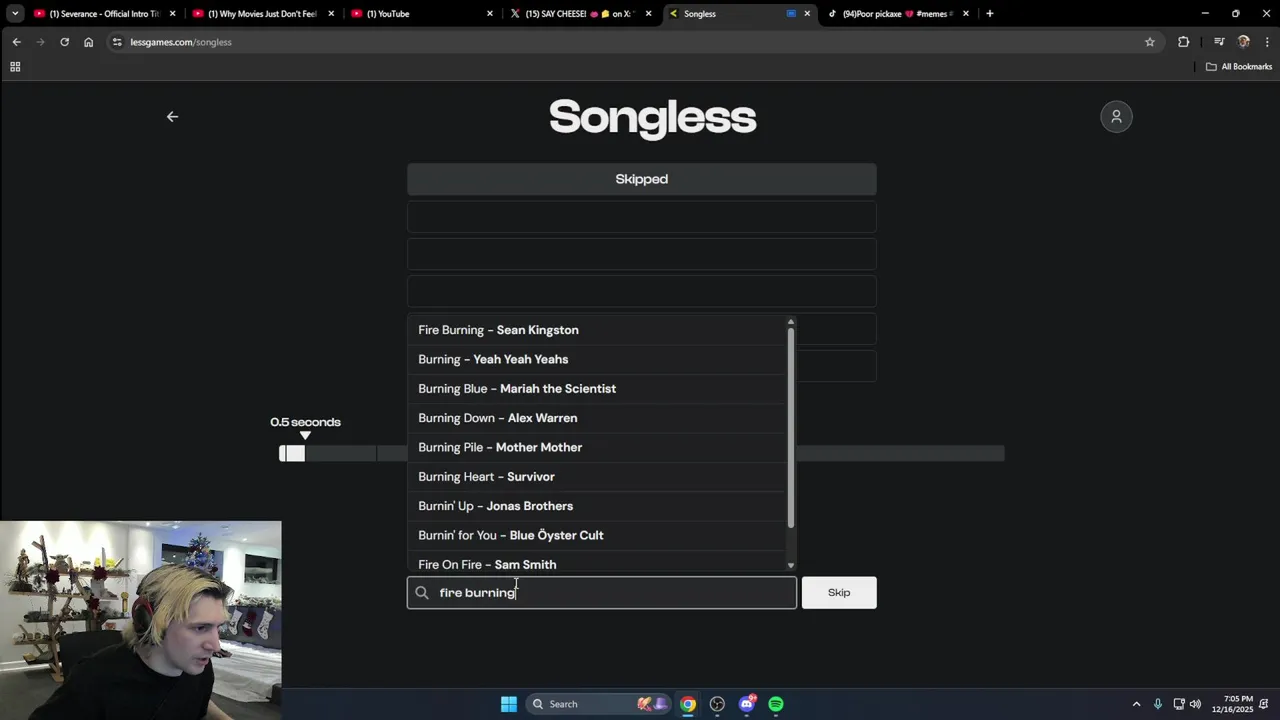Open the volume tray icon
This screenshot has height=720, width=1280.
point(1195,704)
